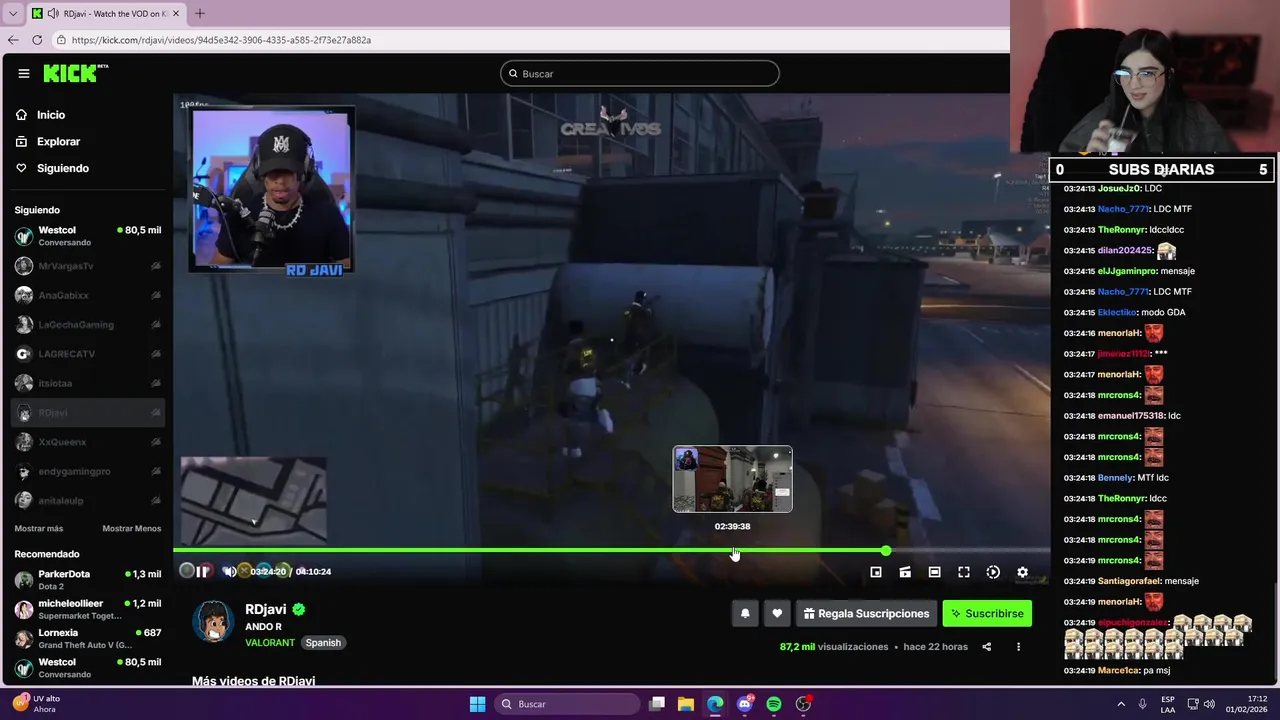The height and width of the screenshot is (720, 1280).
Task: Show hidden system tray icons
Action: pyautogui.click(x=1121, y=704)
